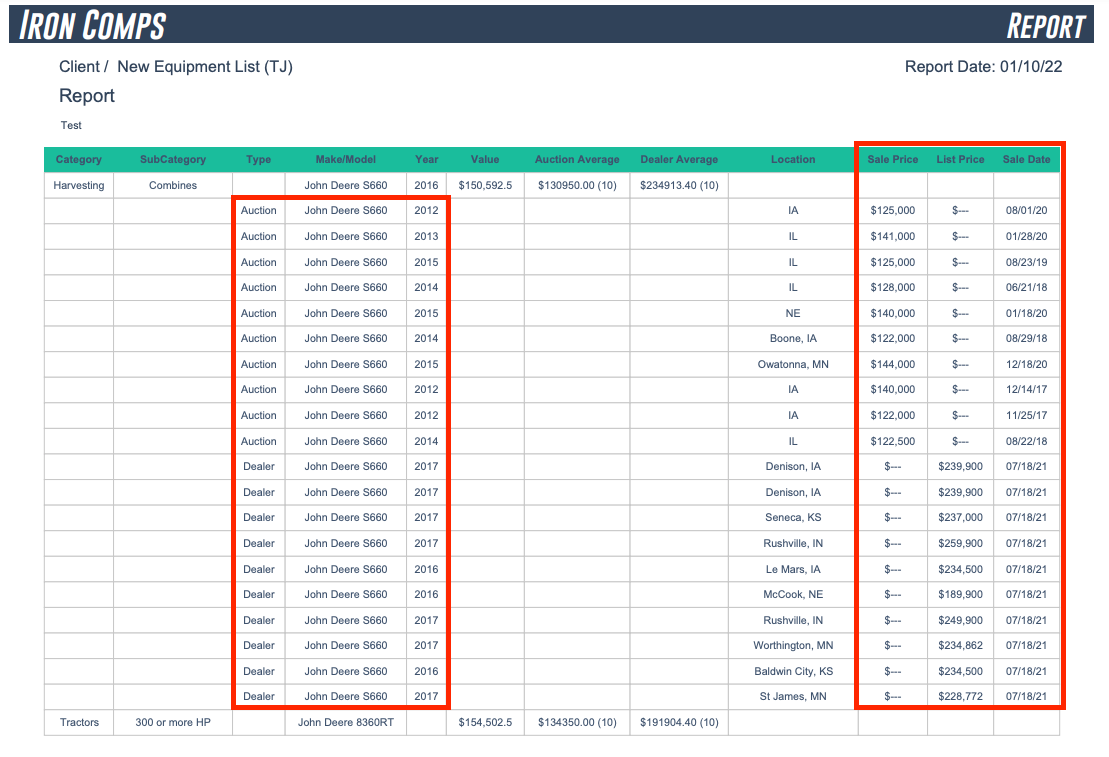Viewport: 1109px width, 757px height.
Task: Click the sale date 06/21/18
Action: point(1026,287)
